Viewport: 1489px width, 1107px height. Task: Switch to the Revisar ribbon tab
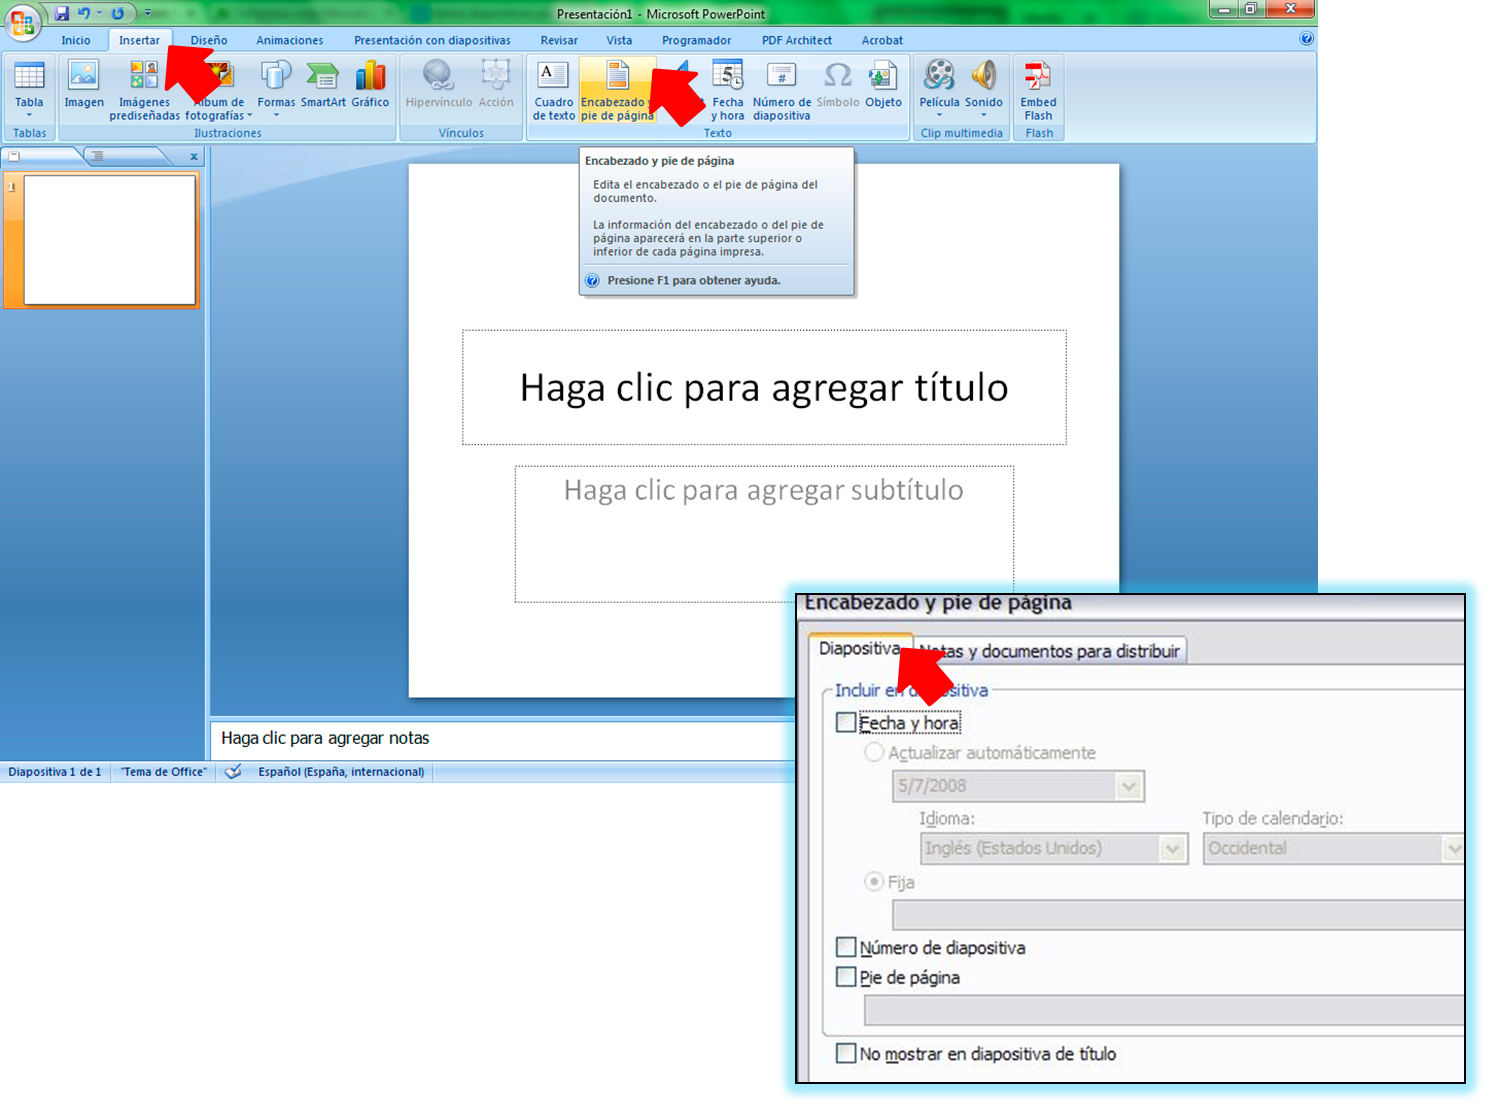coord(559,40)
